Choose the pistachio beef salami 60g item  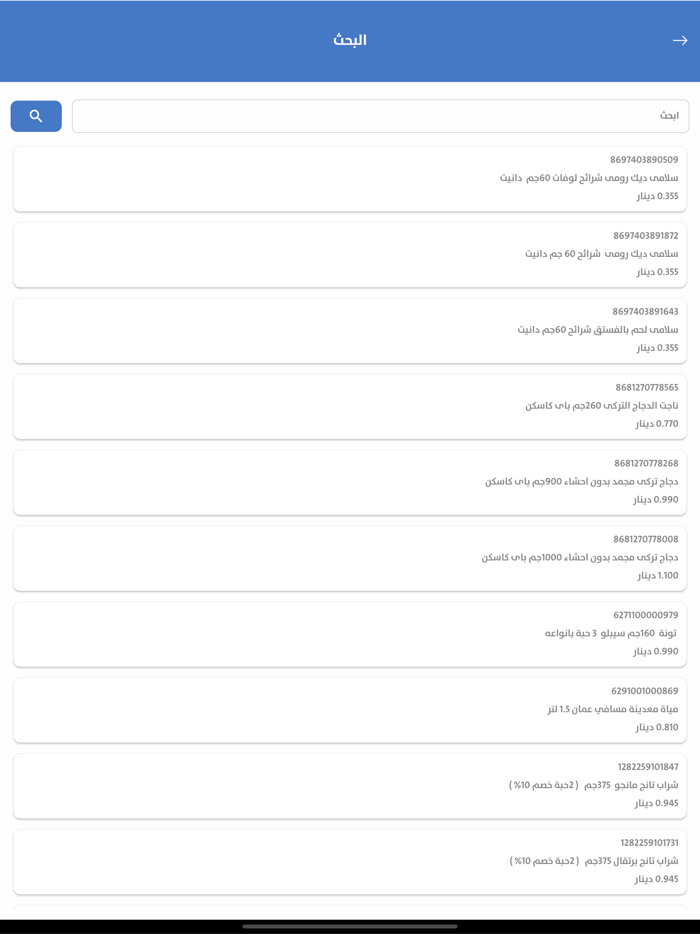click(350, 330)
